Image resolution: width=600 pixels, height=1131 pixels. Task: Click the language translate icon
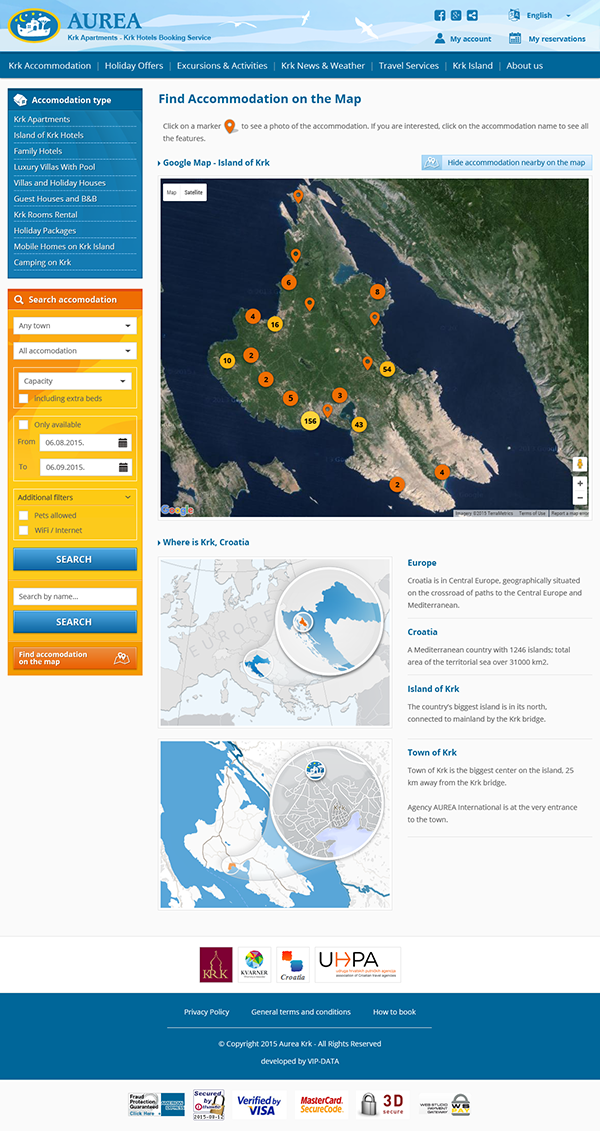click(514, 14)
